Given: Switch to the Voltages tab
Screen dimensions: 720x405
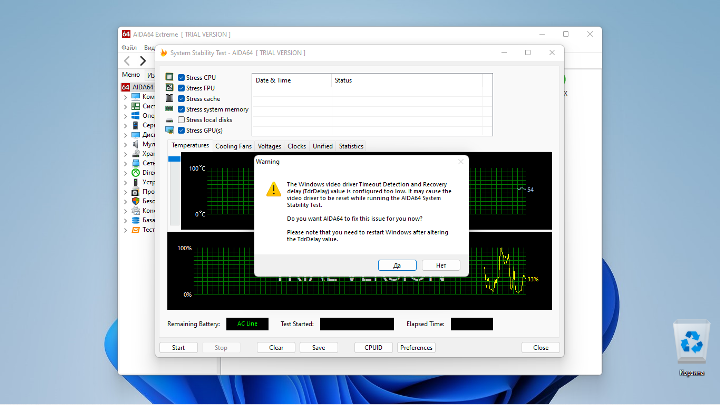Looking at the screenshot, I should pos(269,146).
